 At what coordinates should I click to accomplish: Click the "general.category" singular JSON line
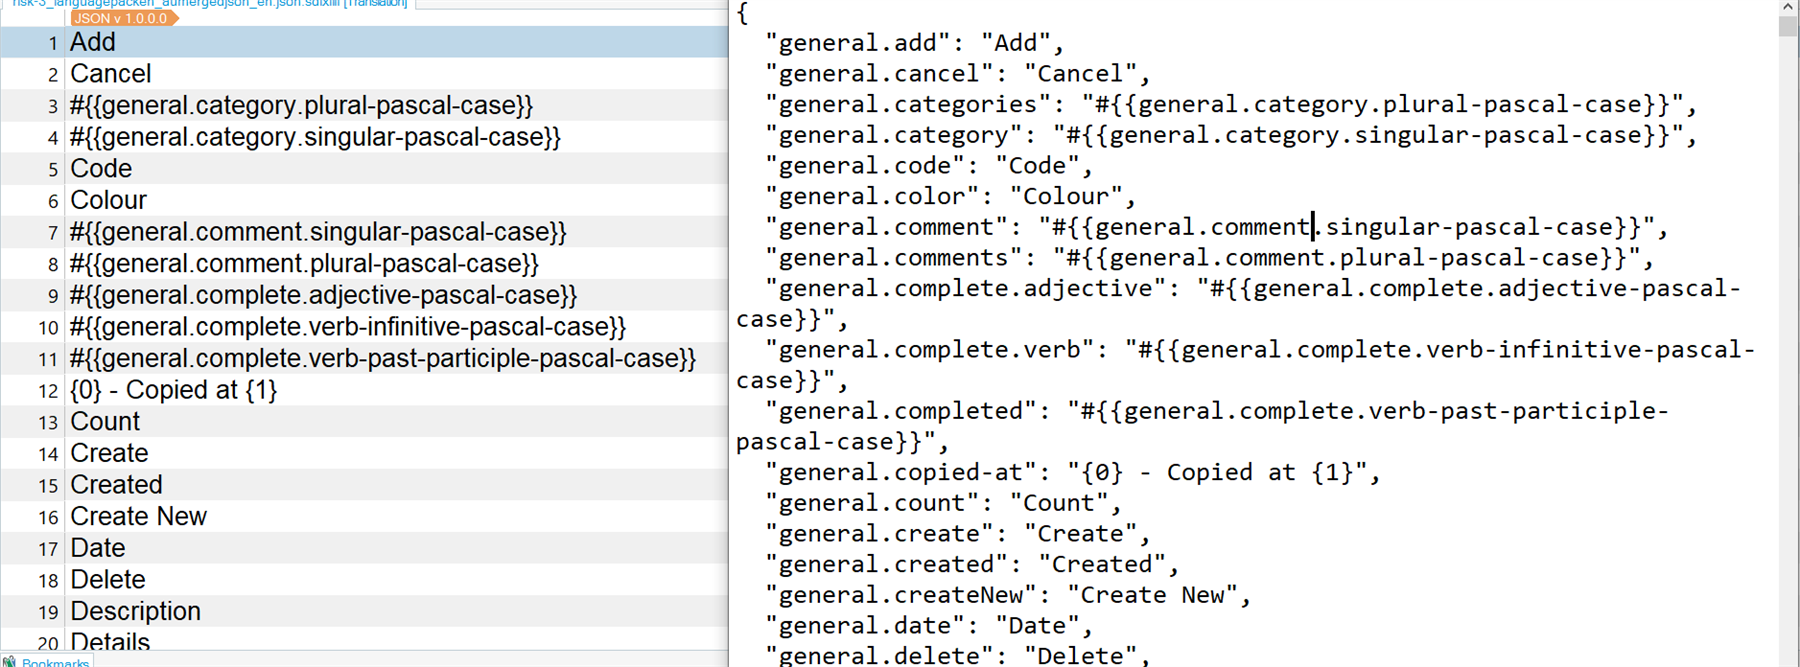1231,135
